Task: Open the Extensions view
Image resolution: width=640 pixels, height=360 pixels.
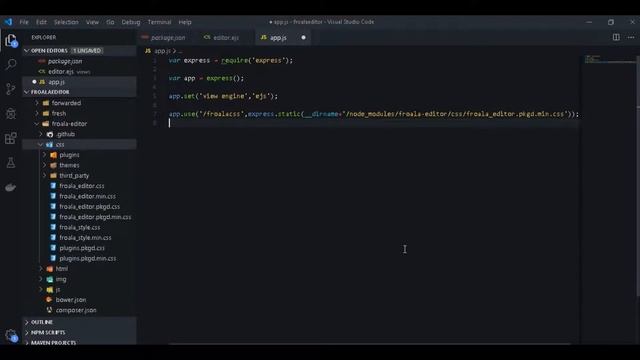Action: pos(11,138)
